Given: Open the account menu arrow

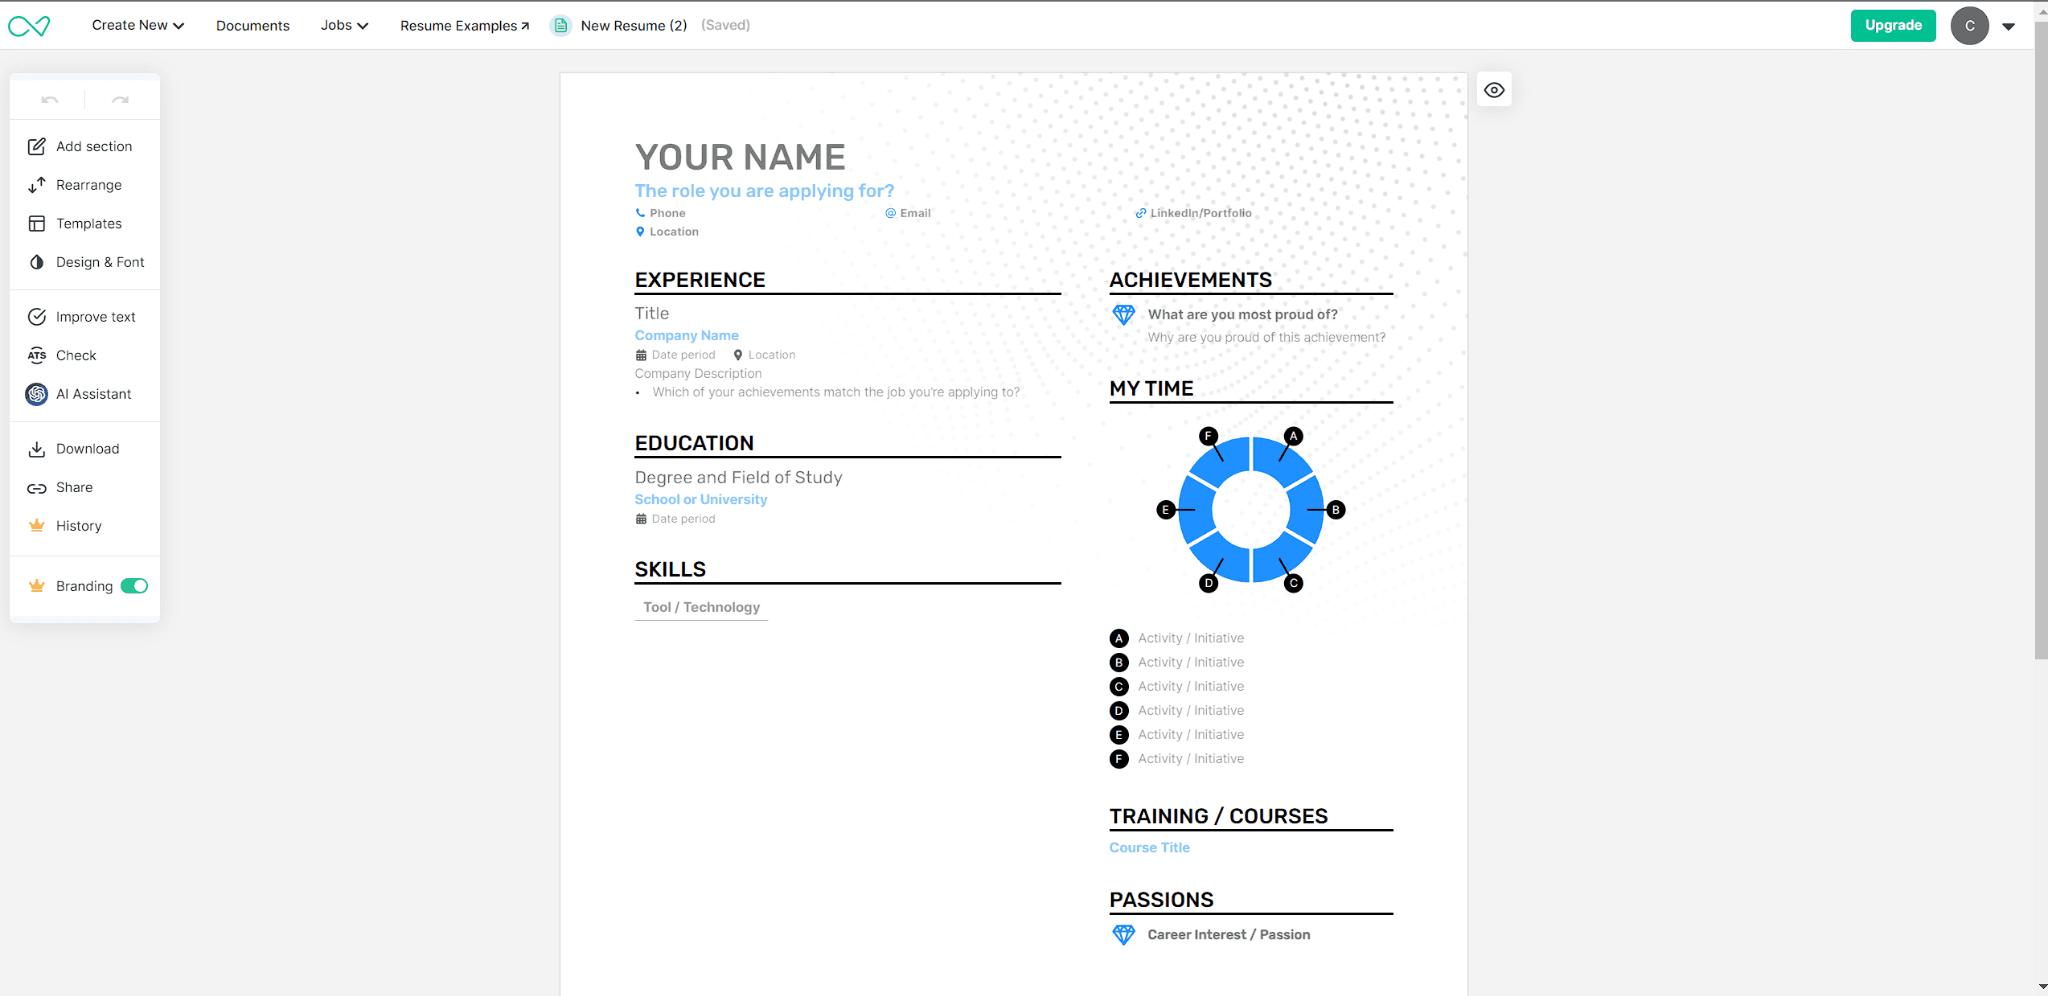Looking at the screenshot, I should pos(2008,27).
